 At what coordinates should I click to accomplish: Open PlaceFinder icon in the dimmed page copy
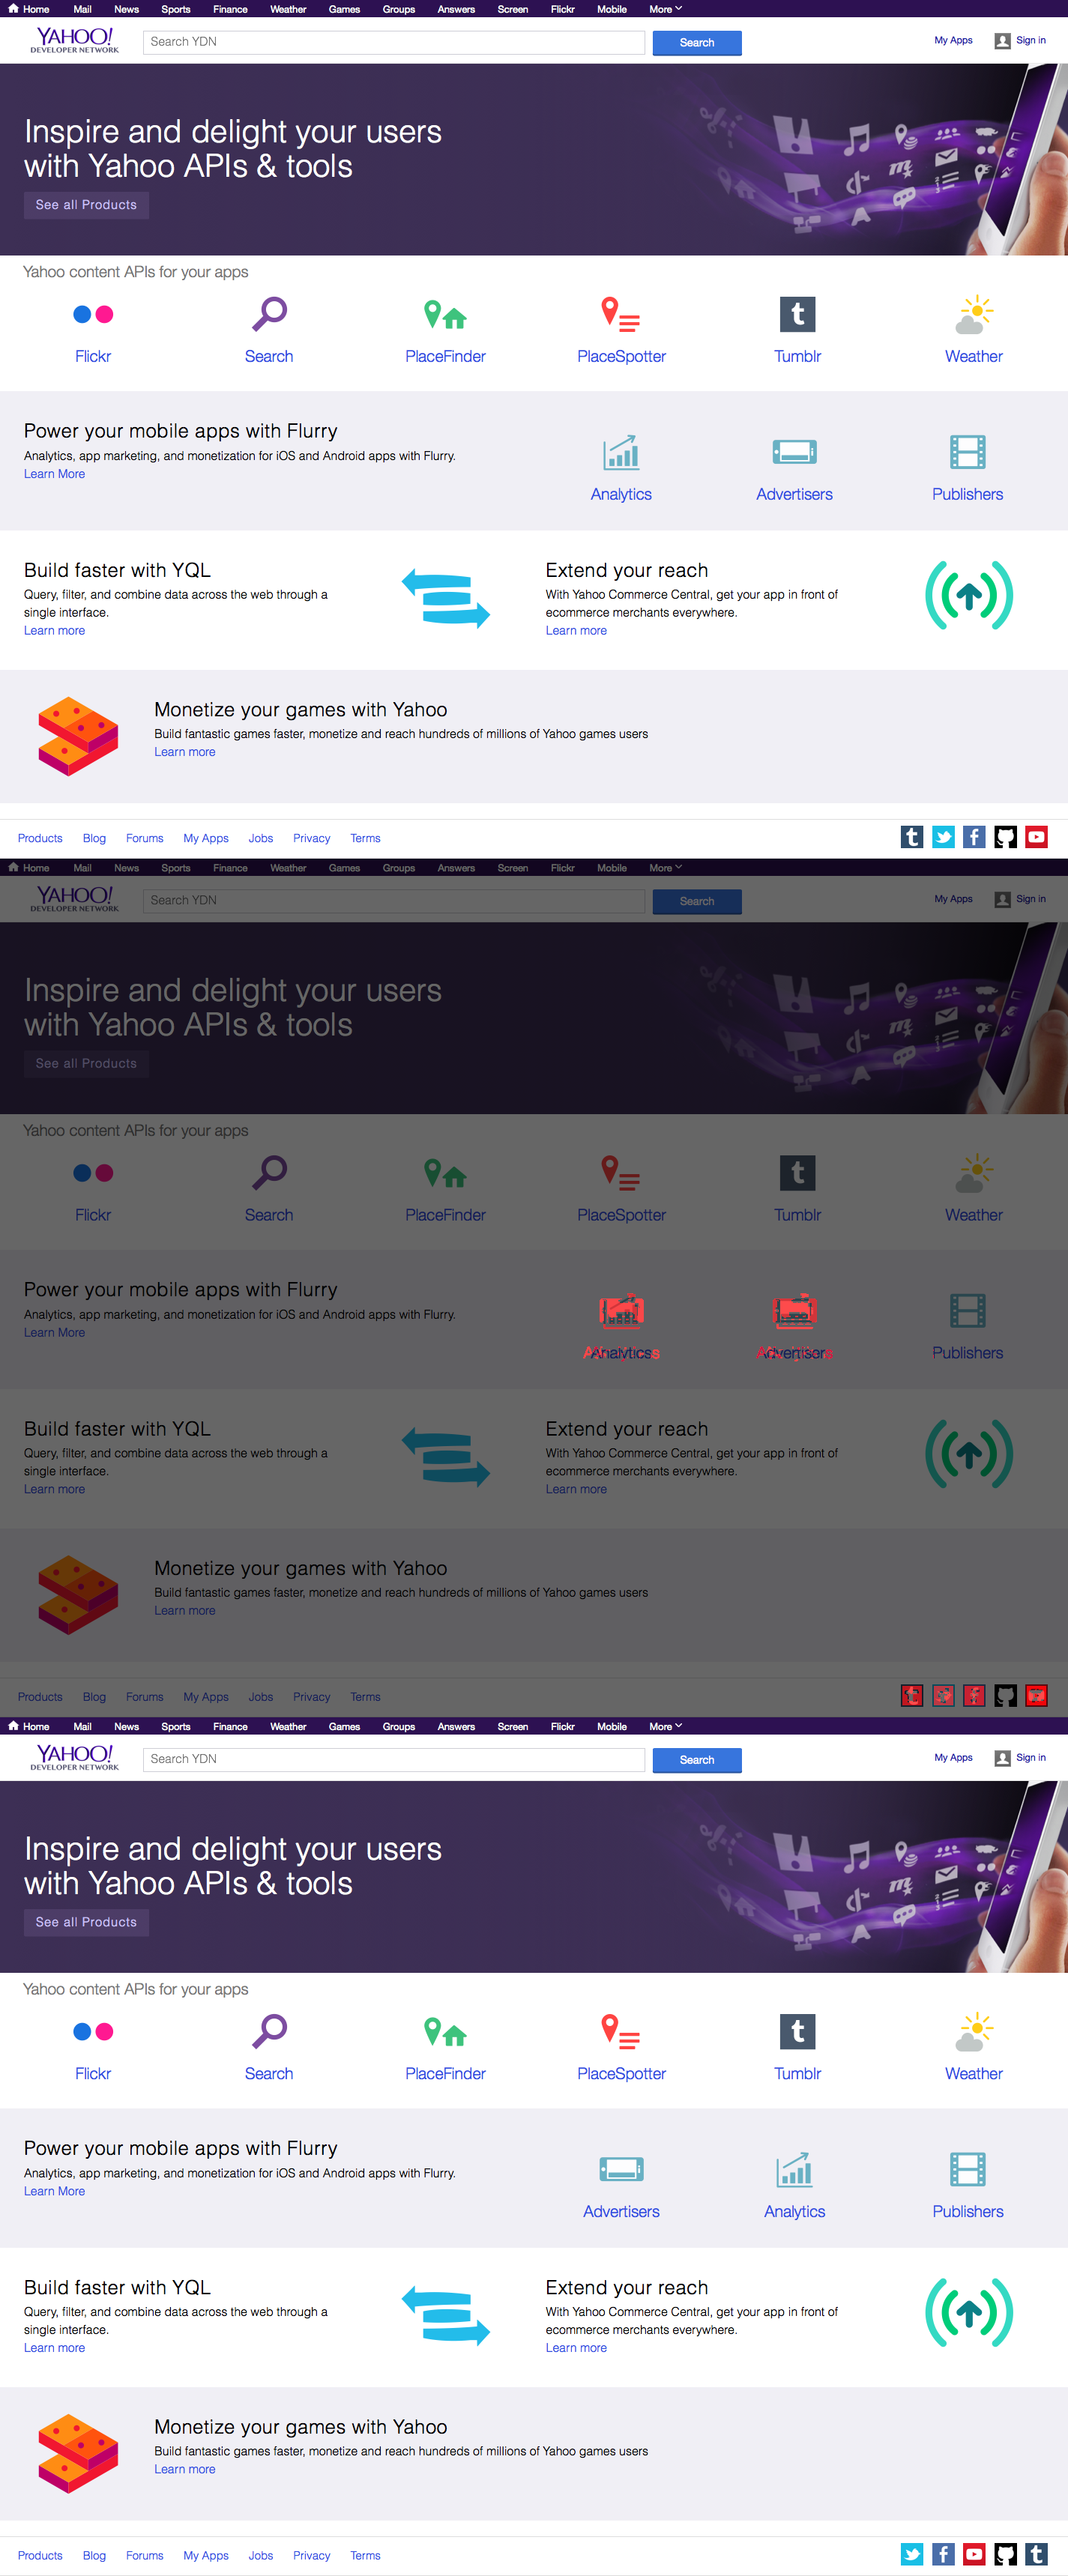445,1173
